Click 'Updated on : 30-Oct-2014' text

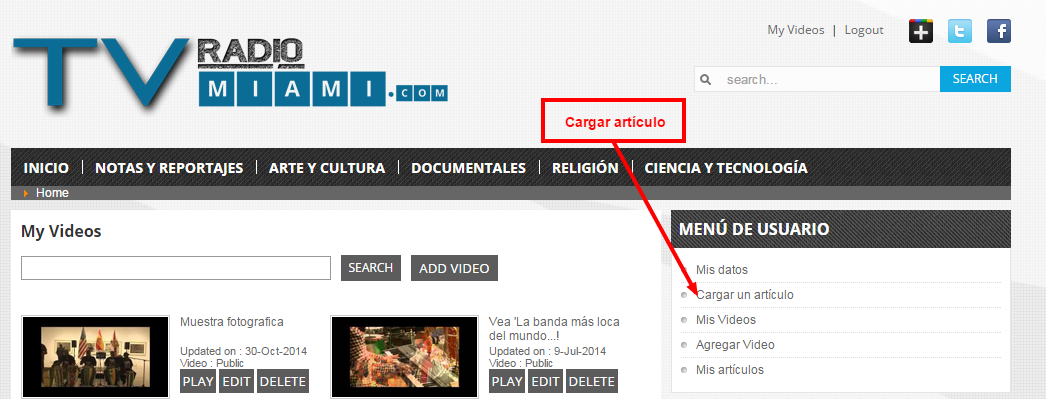point(243,352)
